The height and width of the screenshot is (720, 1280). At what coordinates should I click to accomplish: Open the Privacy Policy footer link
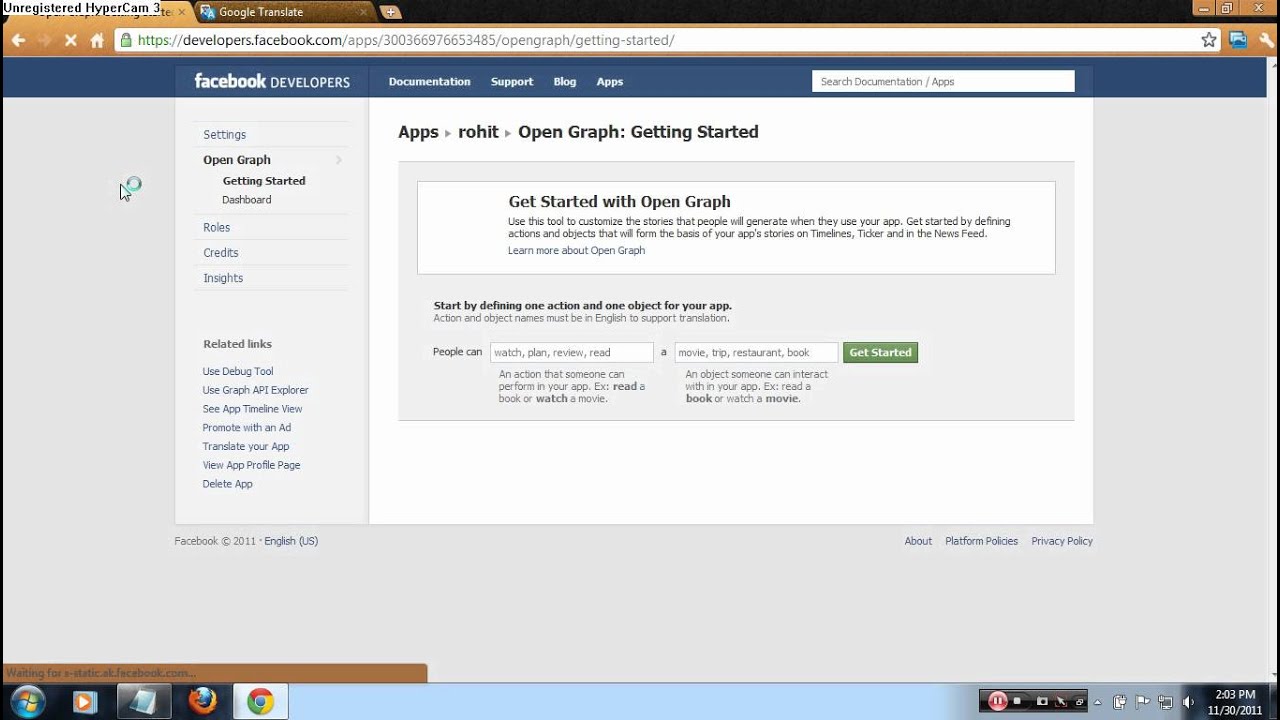click(1062, 541)
